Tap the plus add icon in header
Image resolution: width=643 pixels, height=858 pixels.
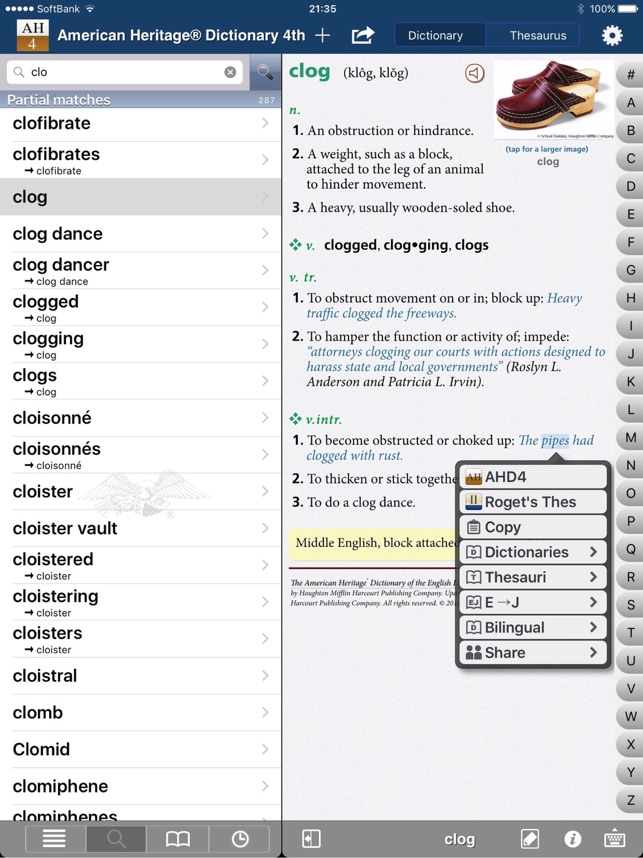323,36
